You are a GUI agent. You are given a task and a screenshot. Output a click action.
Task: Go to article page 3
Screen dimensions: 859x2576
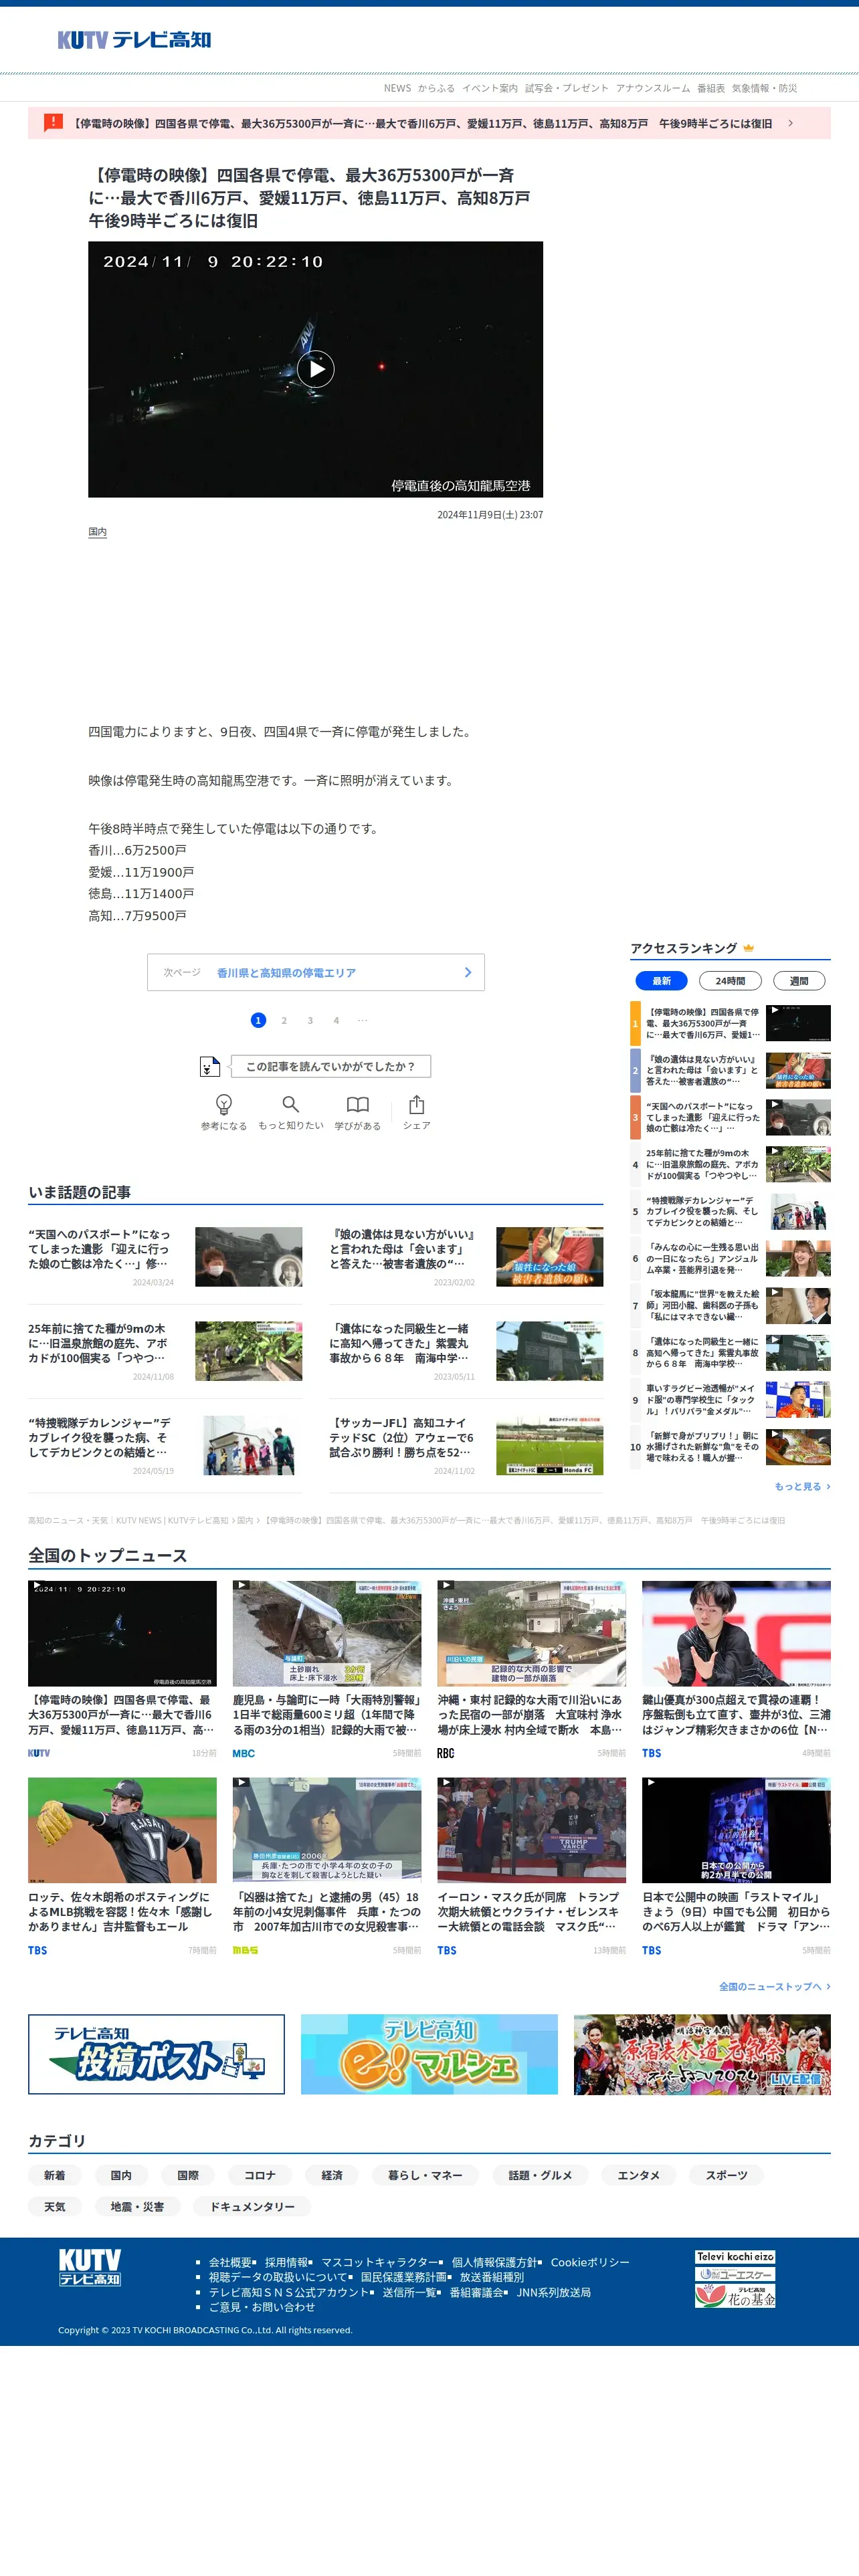point(310,1020)
